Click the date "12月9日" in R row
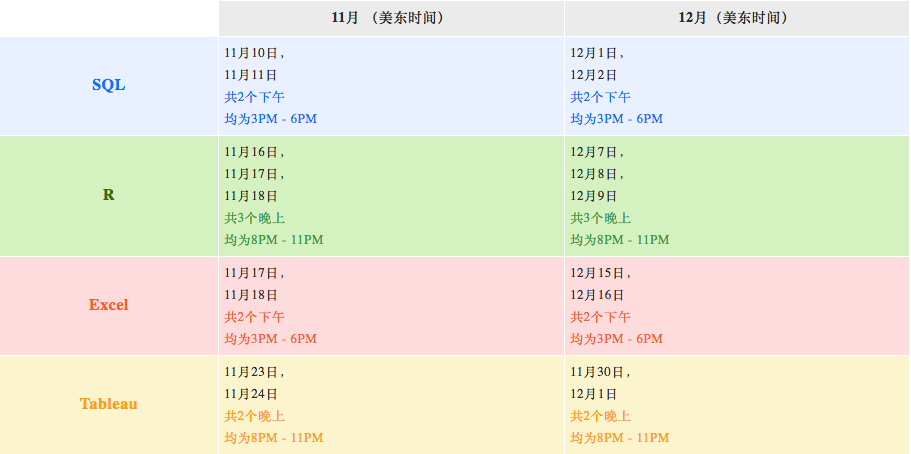This screenshot has height=454, width=911. (593, 196)
